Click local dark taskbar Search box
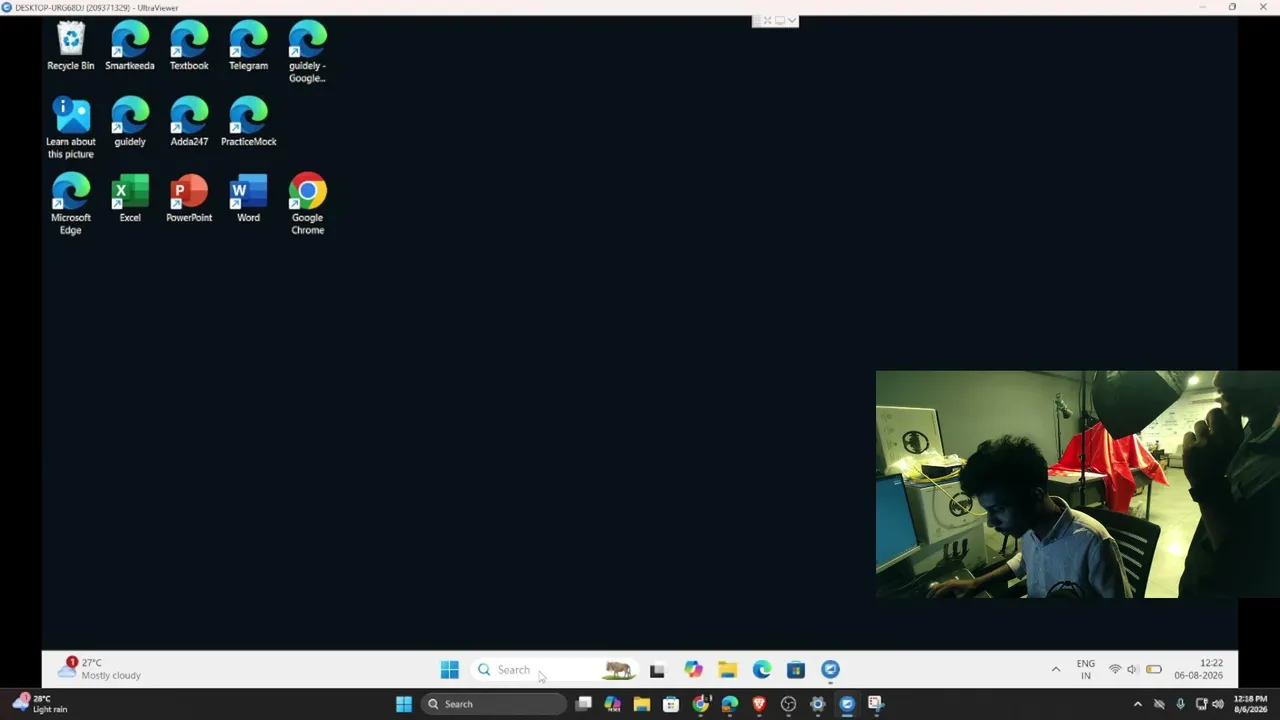 (x=493, y=704)
